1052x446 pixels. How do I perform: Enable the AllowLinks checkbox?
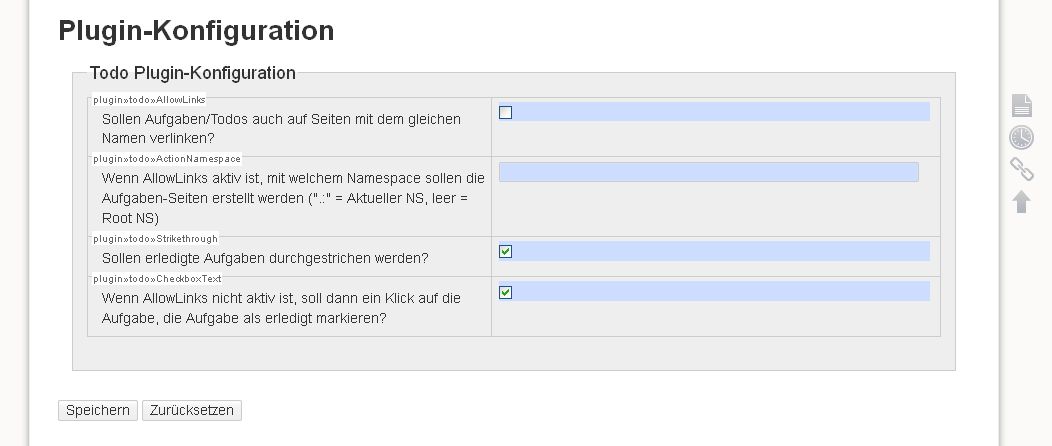(x=505, y=112)
